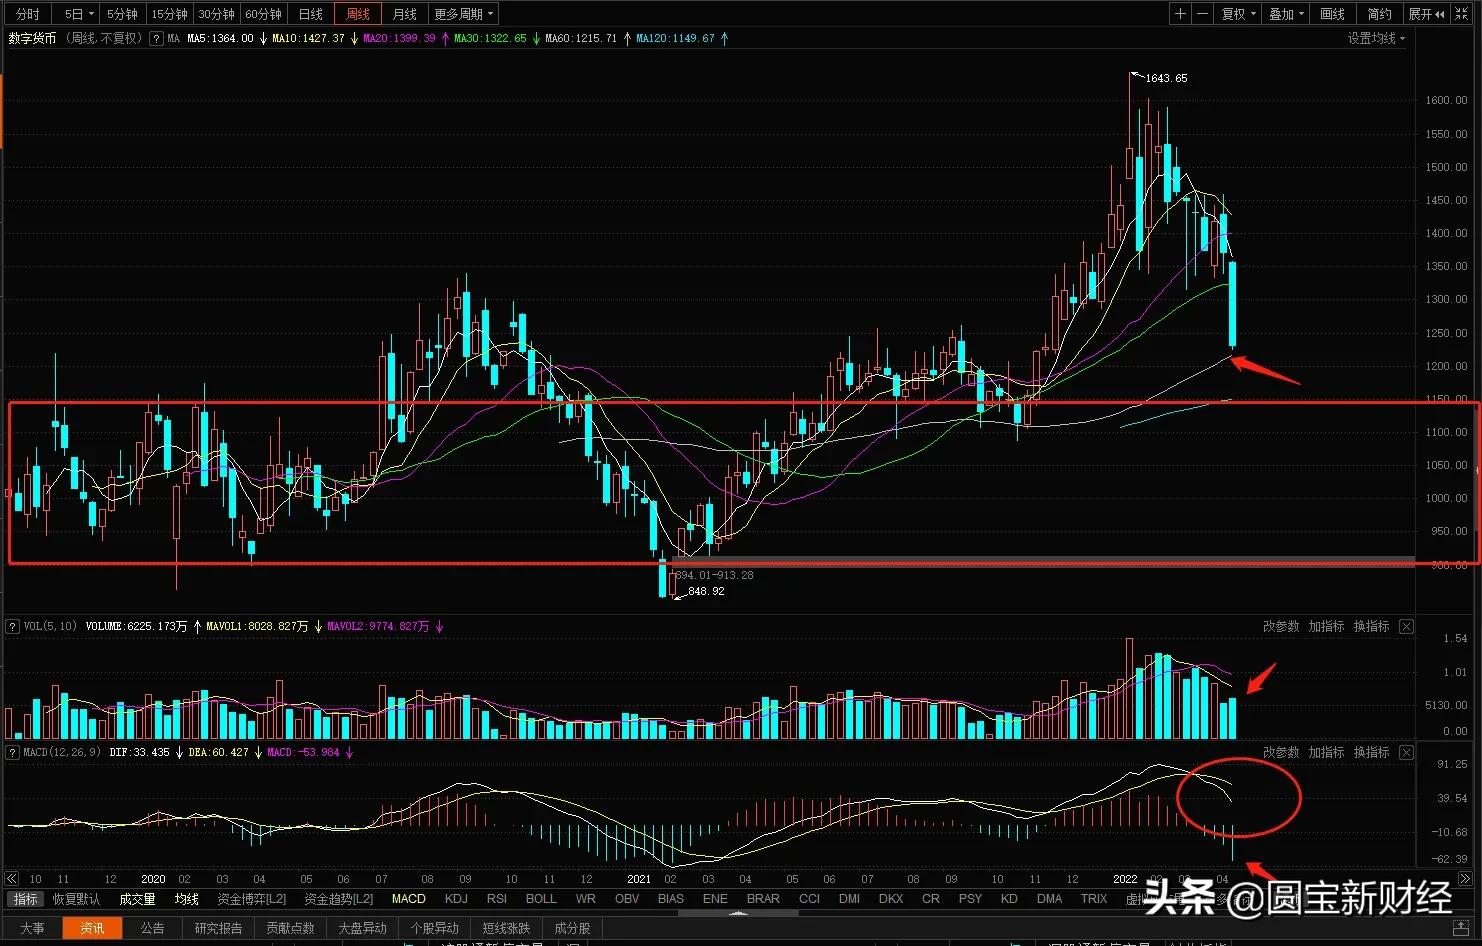Screen dimensions: 1482x946
Task: Switch to the 月线 monthly chart tab
Action: [405, 14]
